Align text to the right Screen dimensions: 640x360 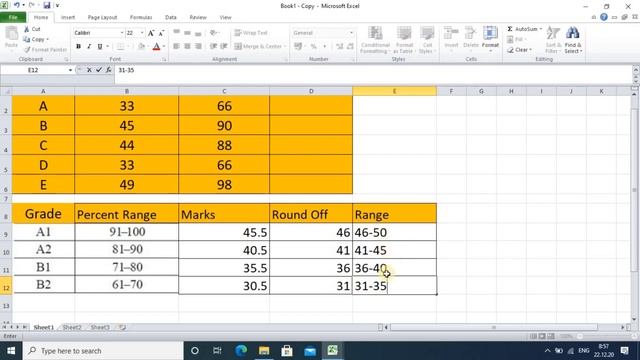[198, 46]
